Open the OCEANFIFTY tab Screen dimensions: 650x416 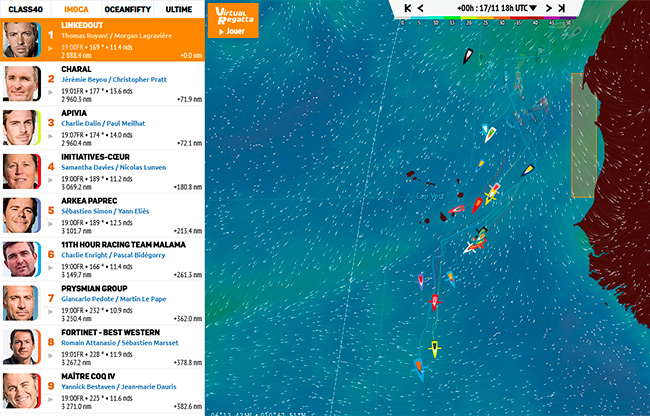click(128, 9)
